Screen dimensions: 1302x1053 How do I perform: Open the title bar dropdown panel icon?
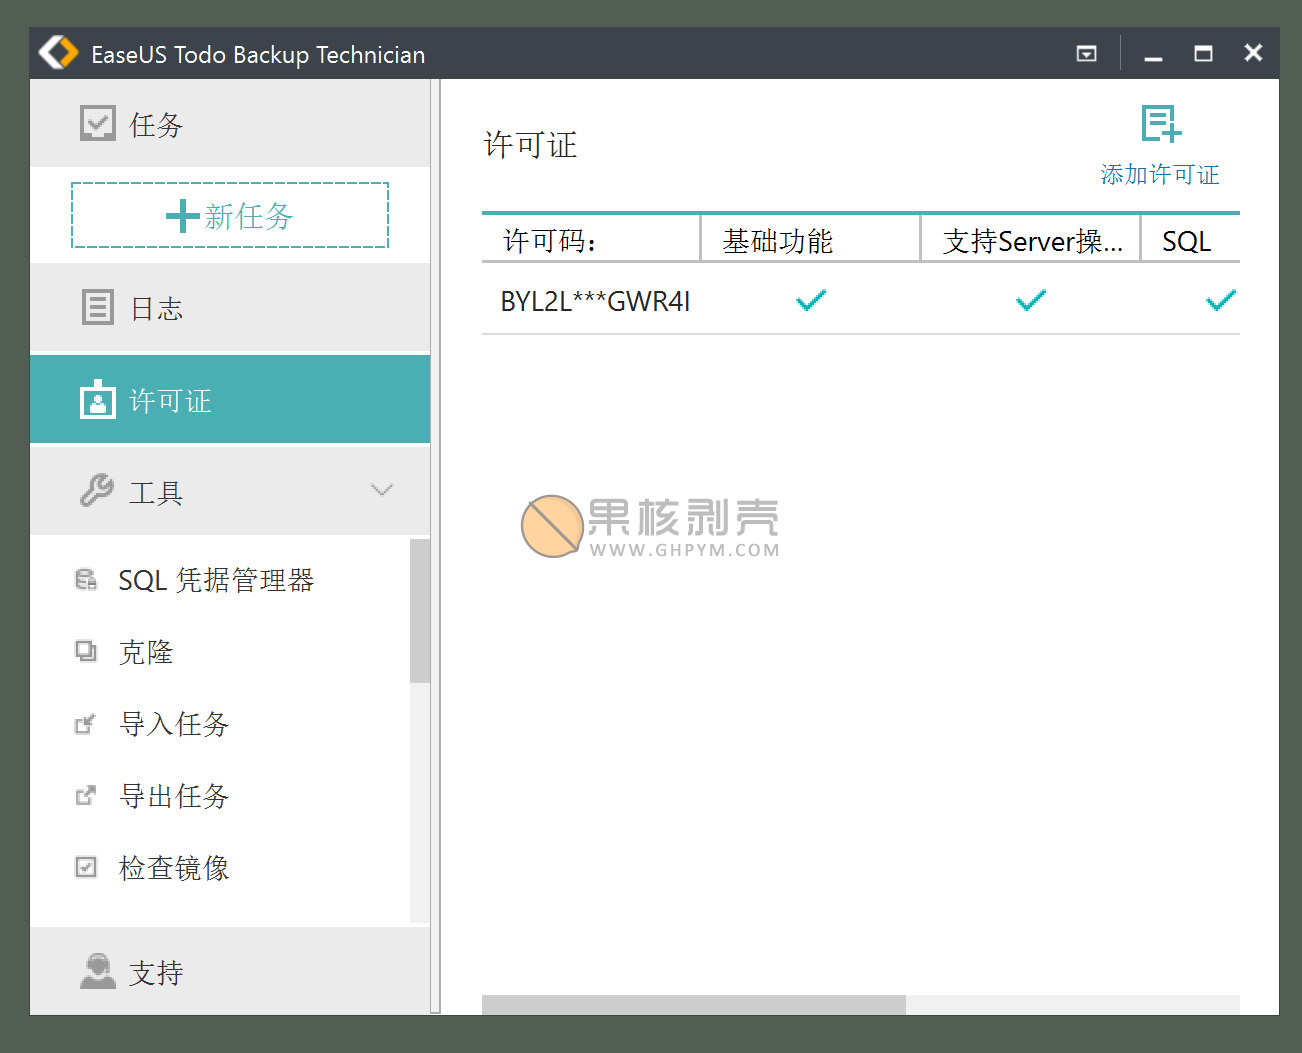(1086, 53)
